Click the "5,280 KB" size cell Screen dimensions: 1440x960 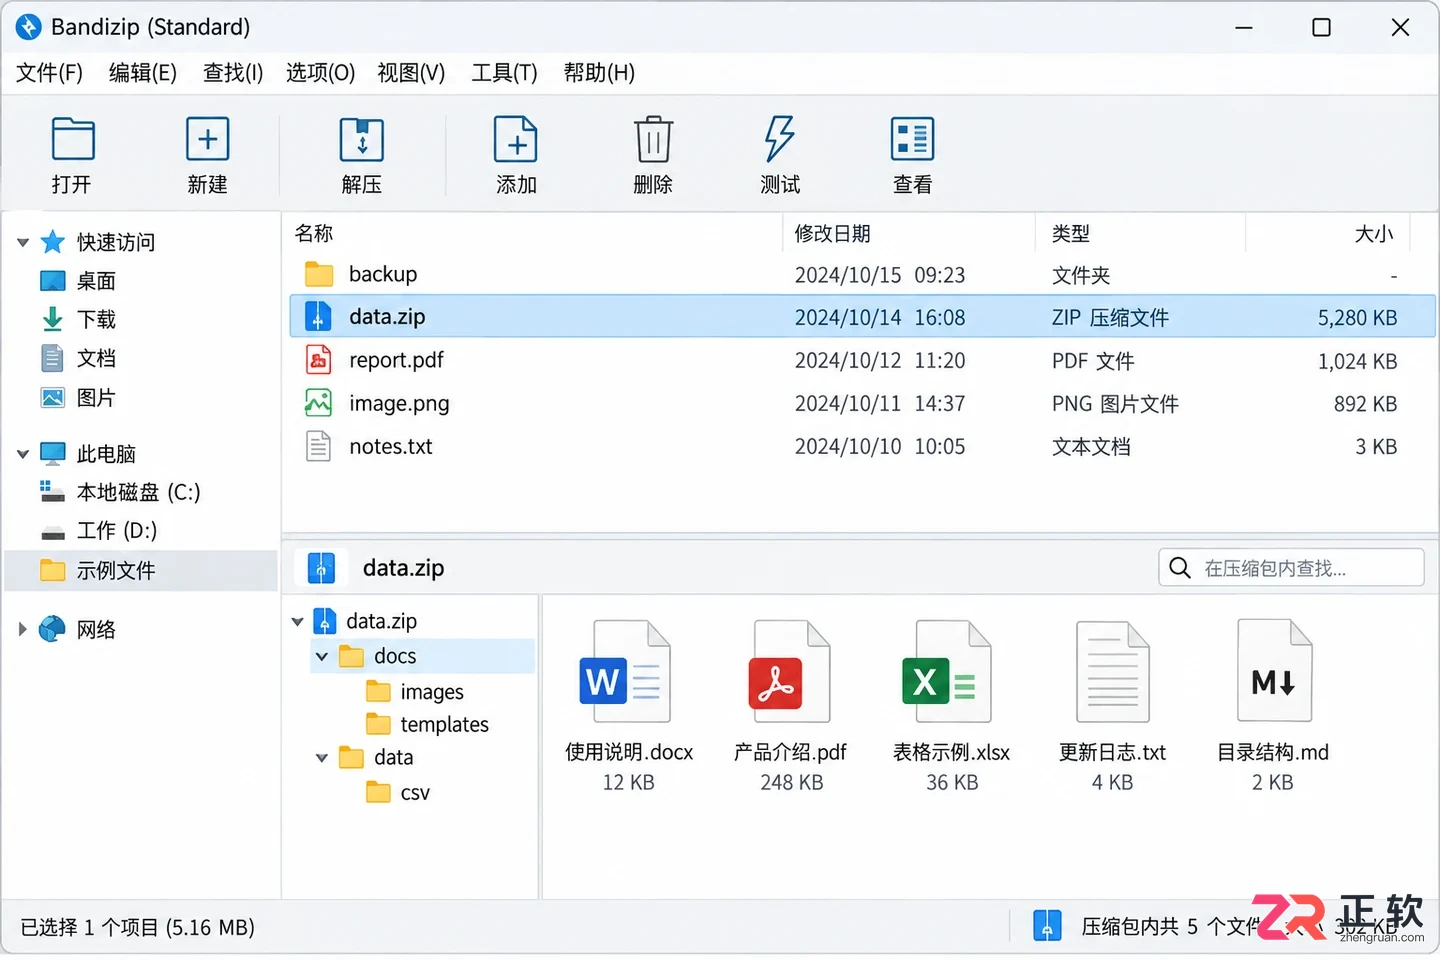pyautogui.click(x=1357, y=318)
